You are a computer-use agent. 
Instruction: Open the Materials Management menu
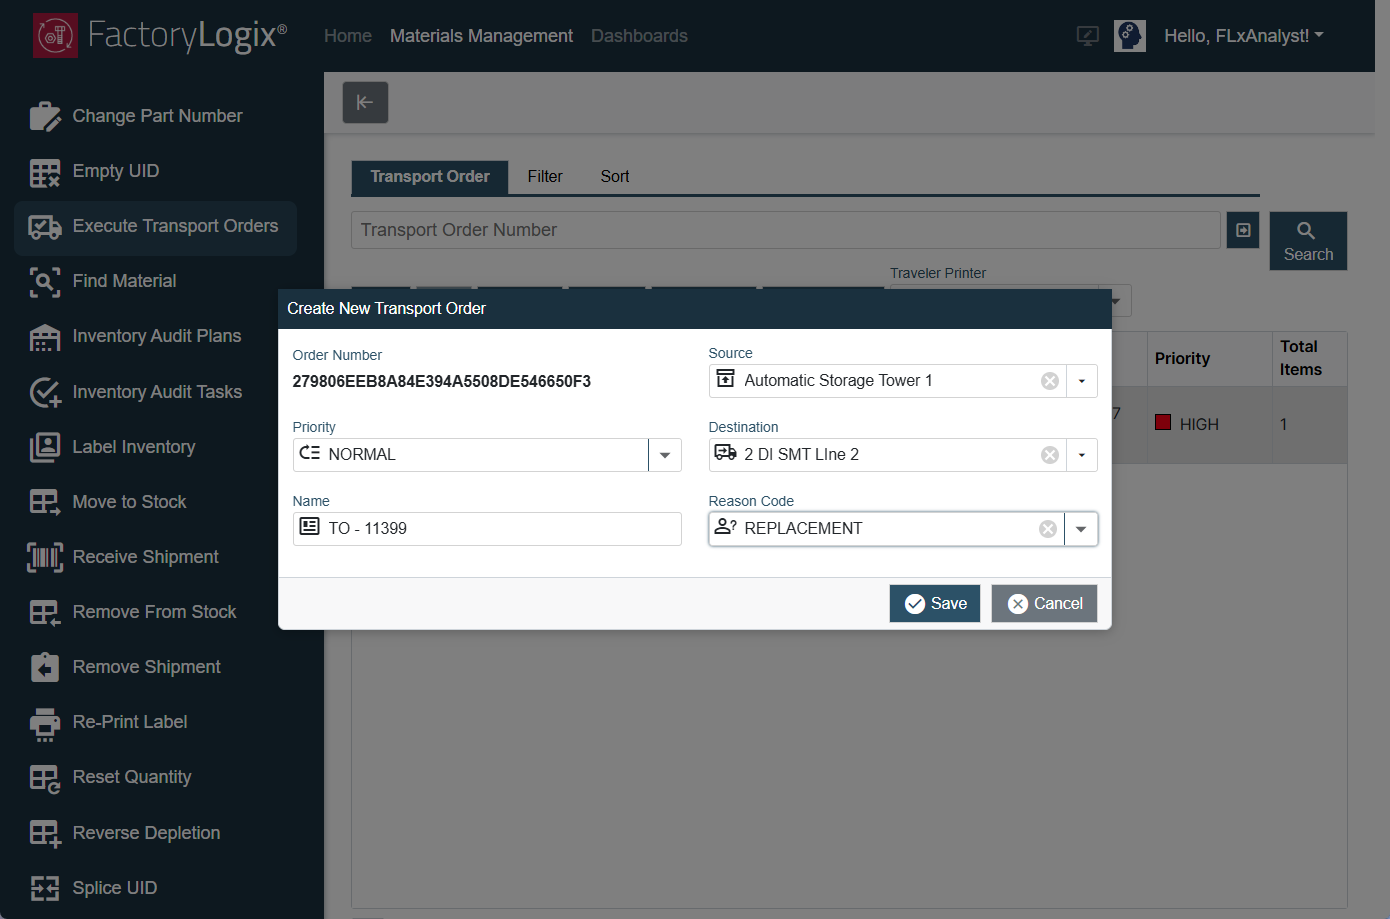click(481, 35)
